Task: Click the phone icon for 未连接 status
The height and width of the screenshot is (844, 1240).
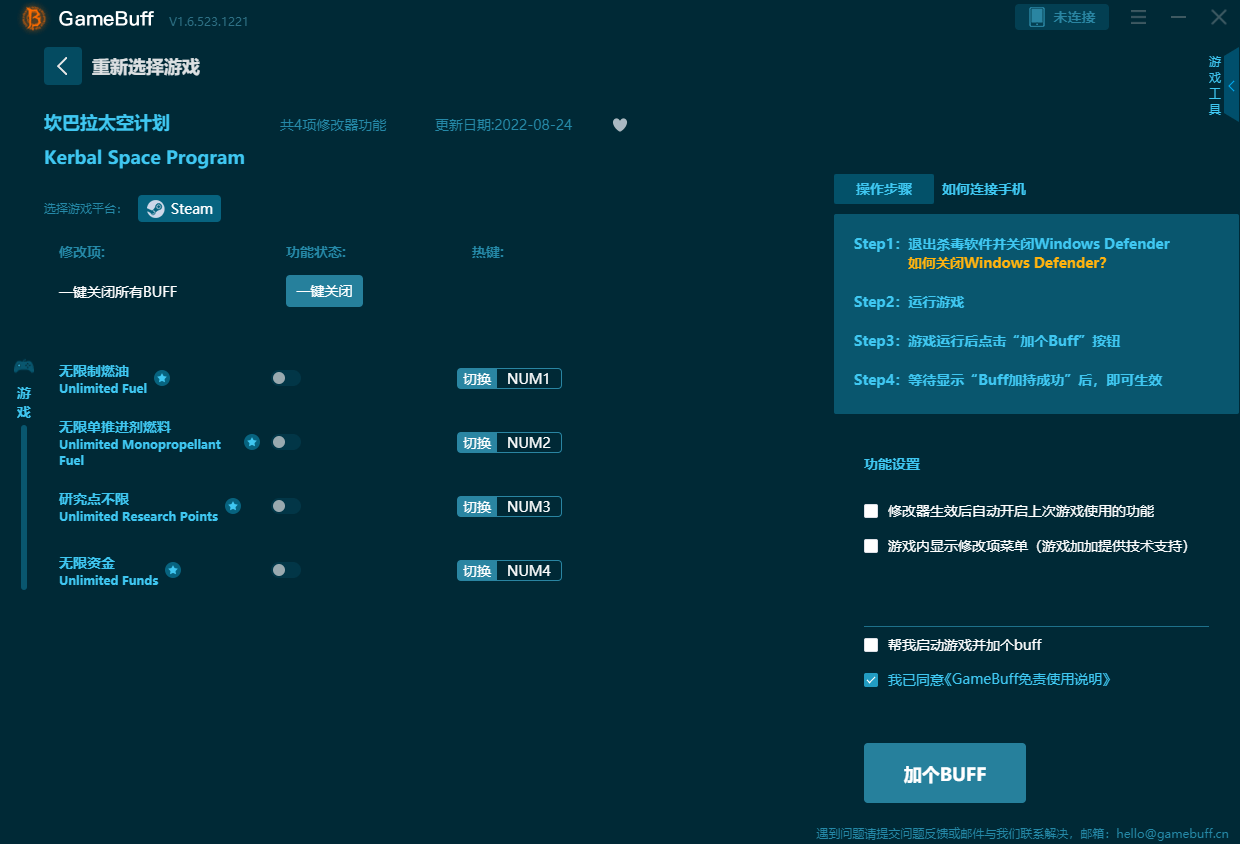Action: (x=1037, y=17)
